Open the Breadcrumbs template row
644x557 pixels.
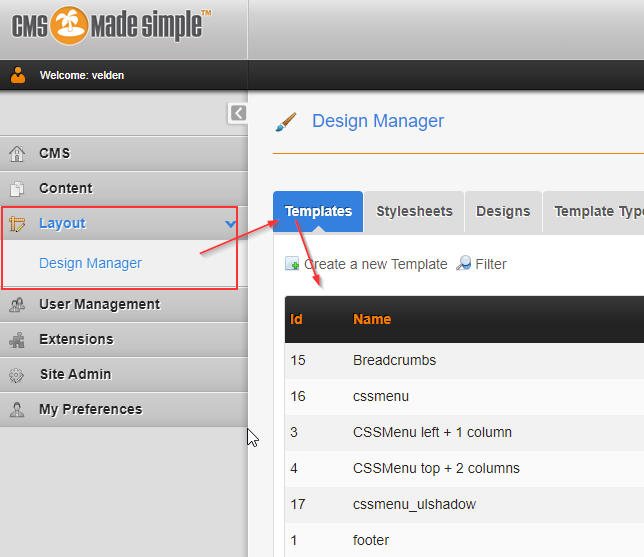tap(394, 360)
